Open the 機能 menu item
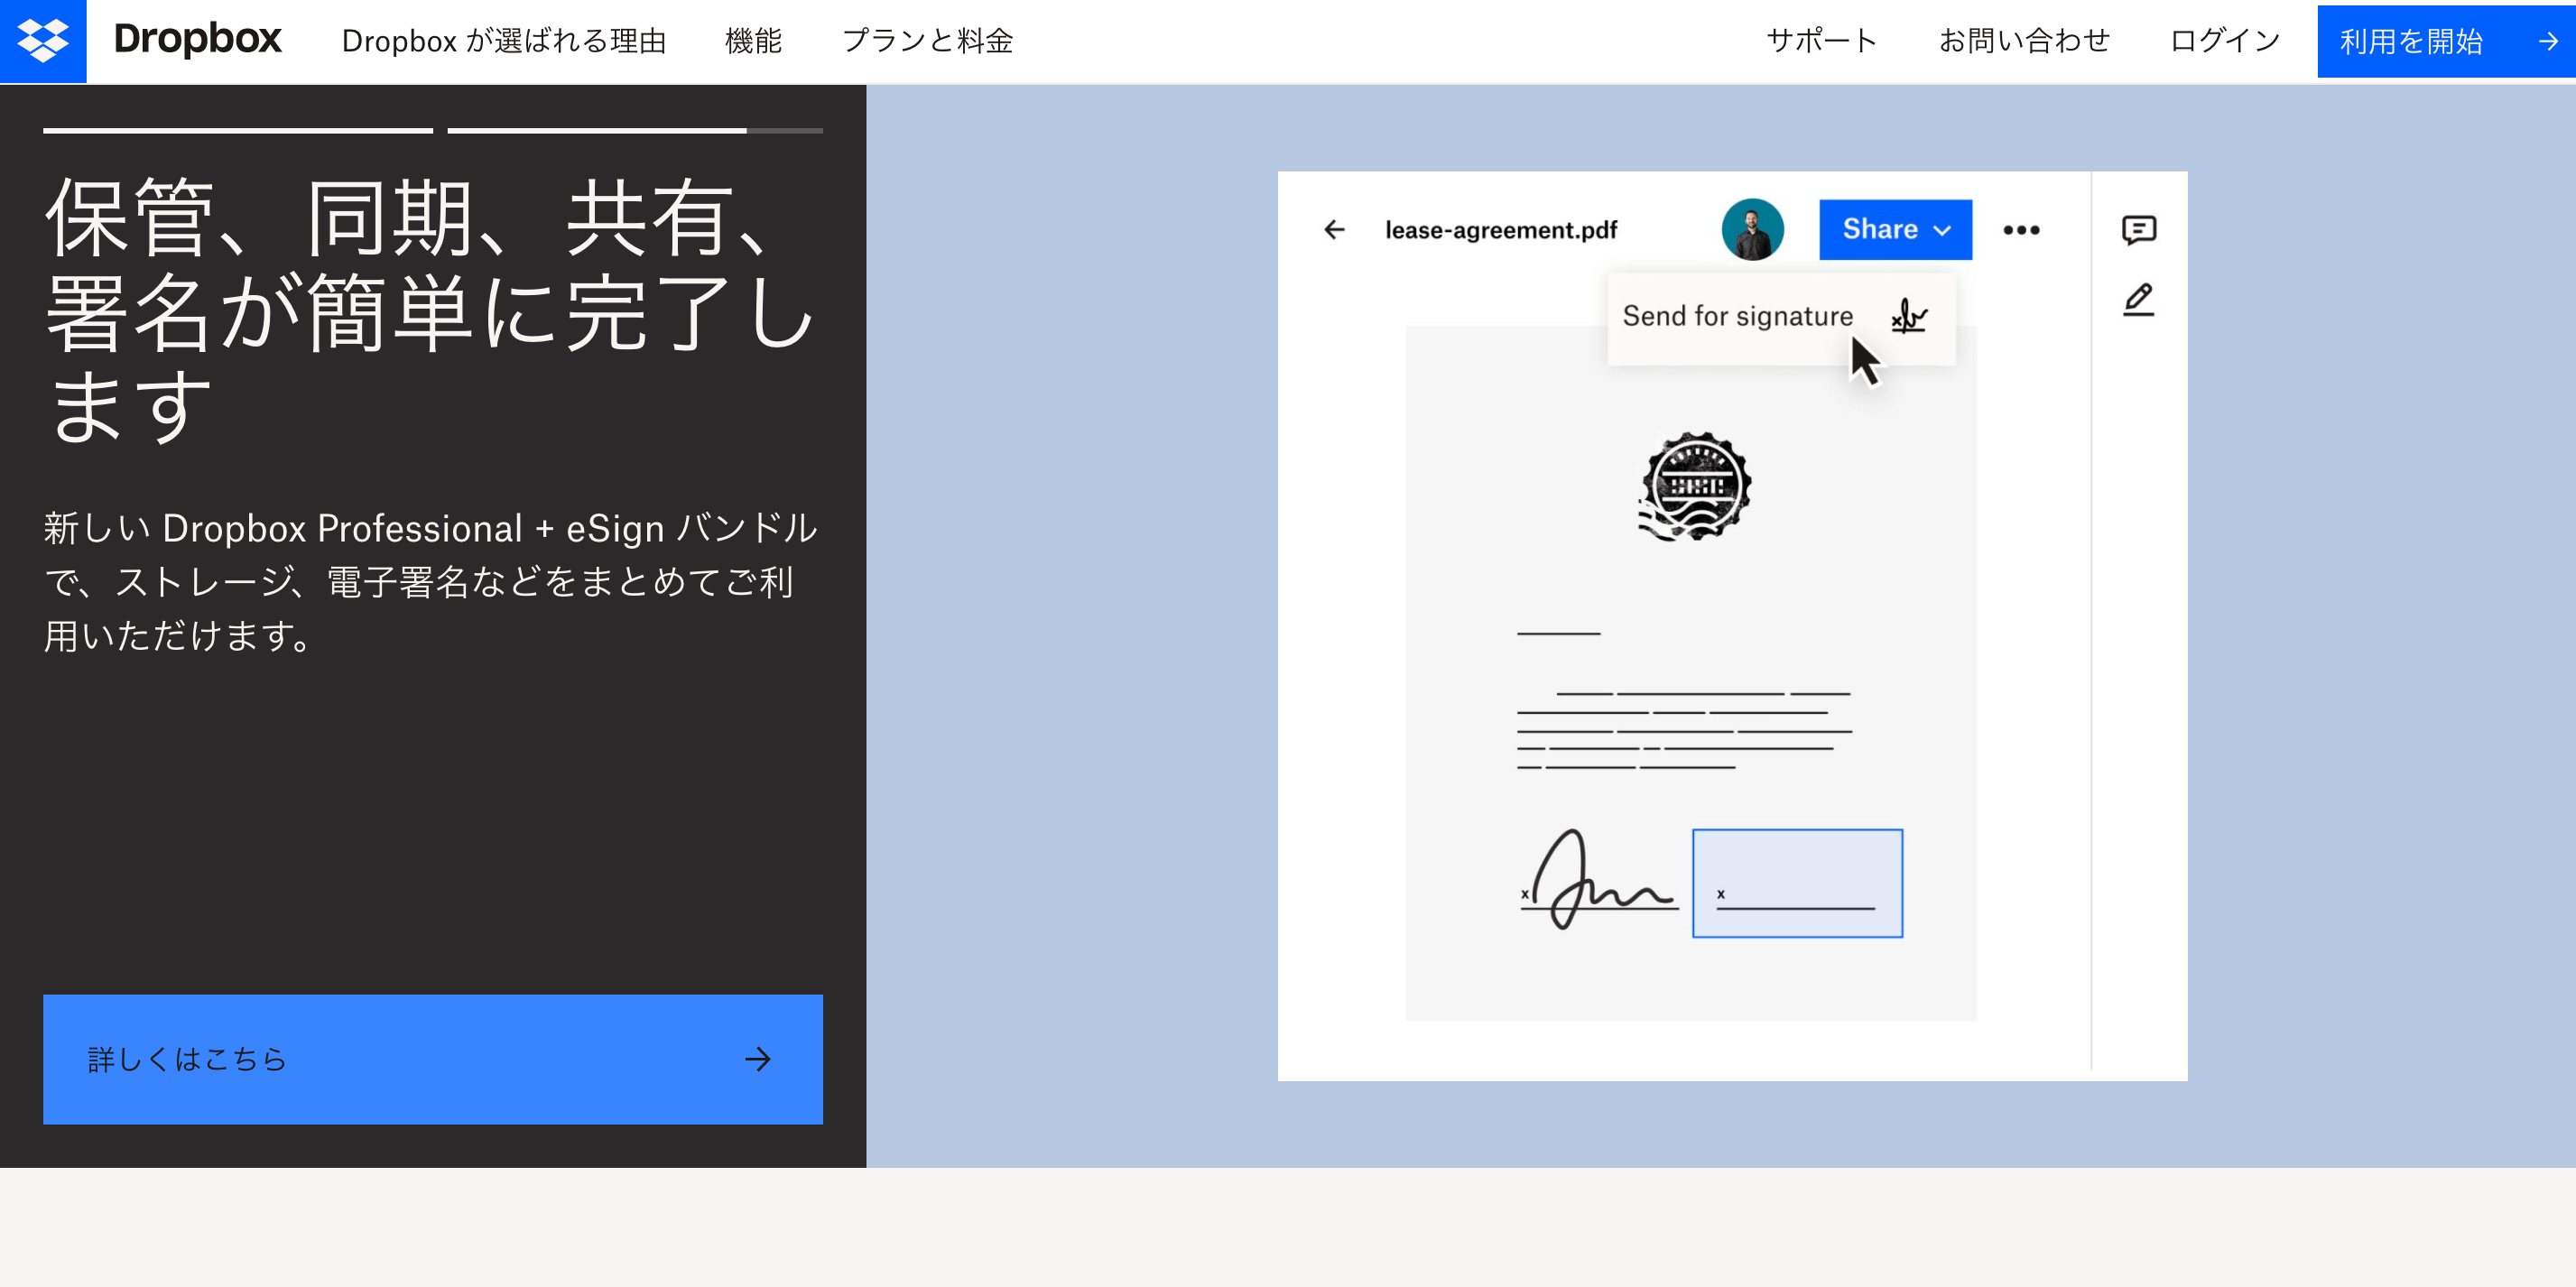Viewport: 2576px width, 1287px height. pyautogui.click(x=753, y=41)
